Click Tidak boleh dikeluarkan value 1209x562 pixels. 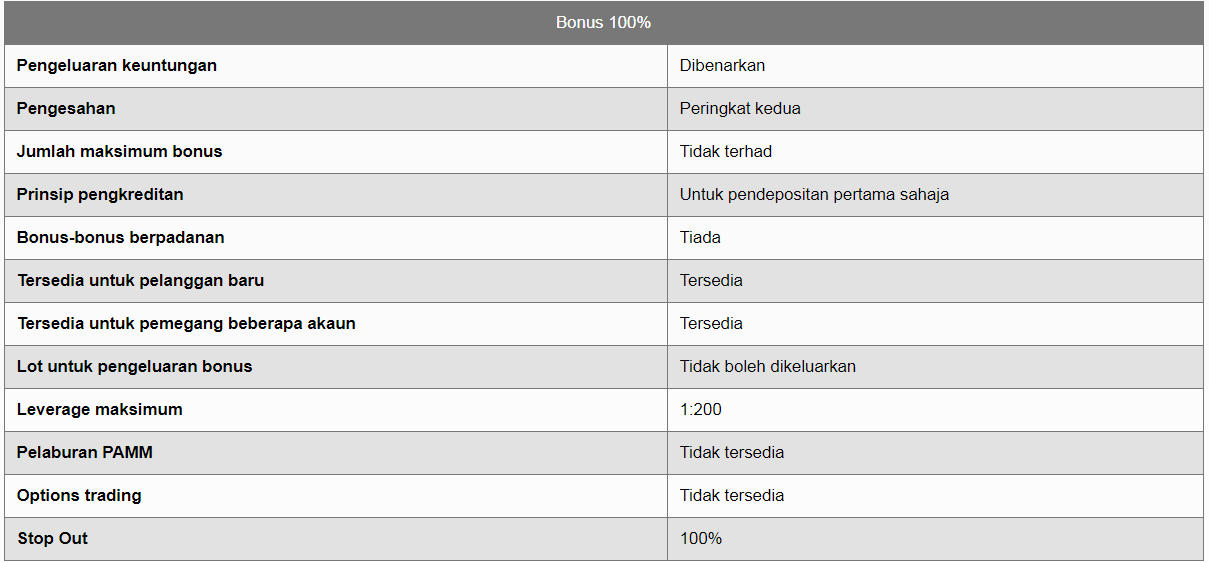pyautogui.click(x=768, y=367)
